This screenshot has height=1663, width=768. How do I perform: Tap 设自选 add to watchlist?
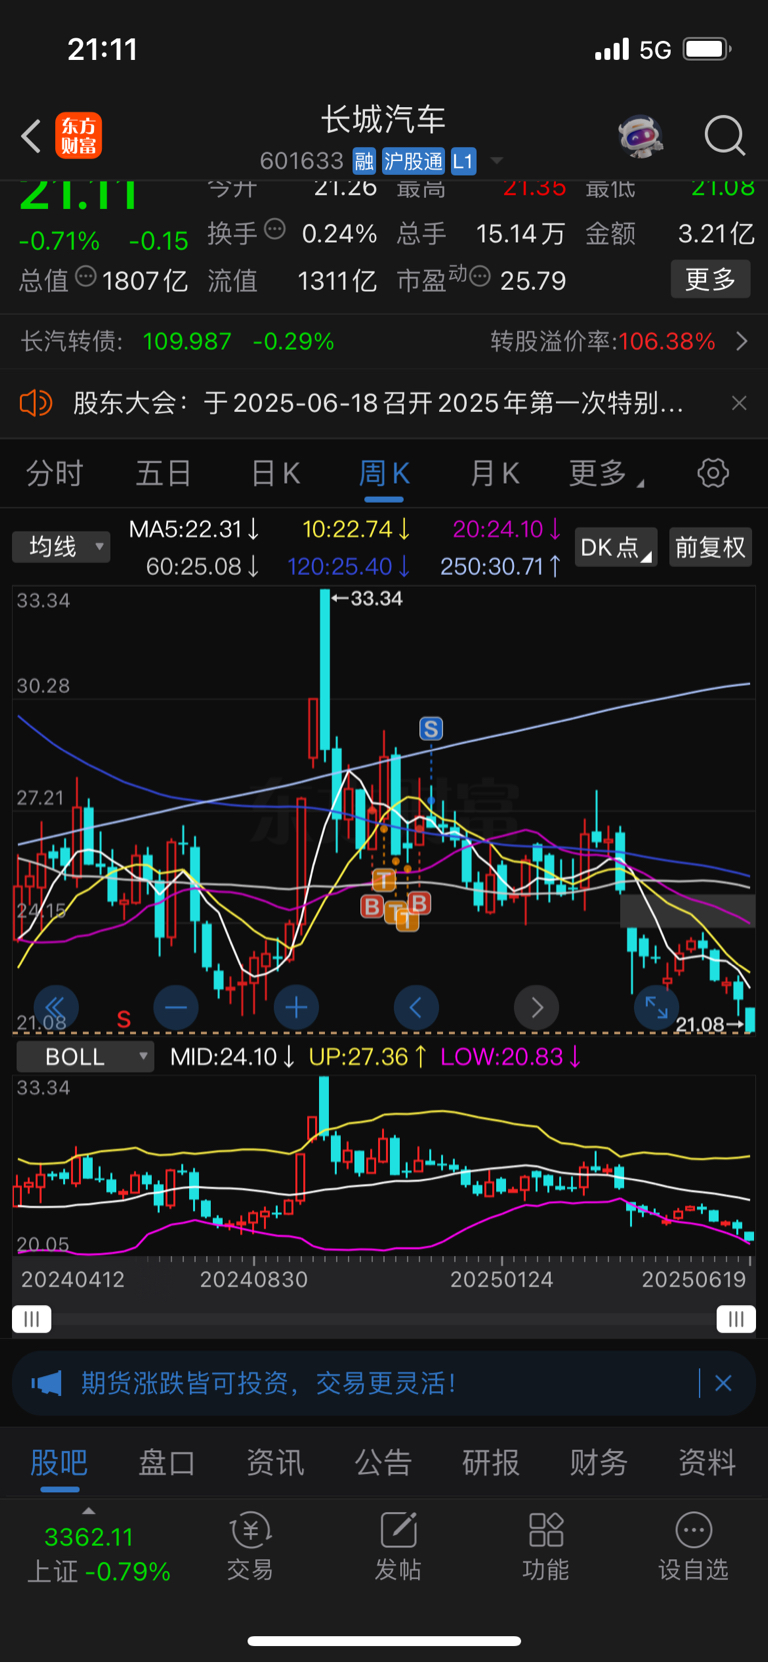[693, 1548]
